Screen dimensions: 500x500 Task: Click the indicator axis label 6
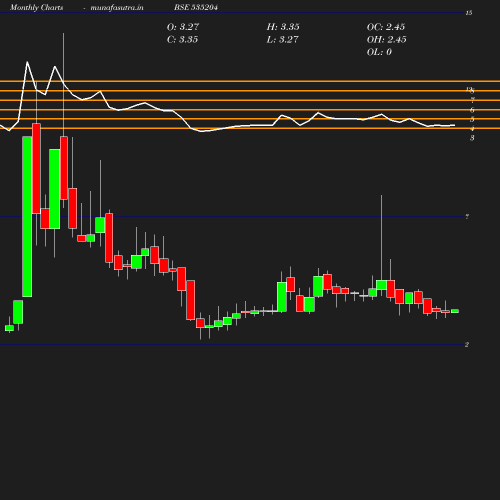(472, 110)
